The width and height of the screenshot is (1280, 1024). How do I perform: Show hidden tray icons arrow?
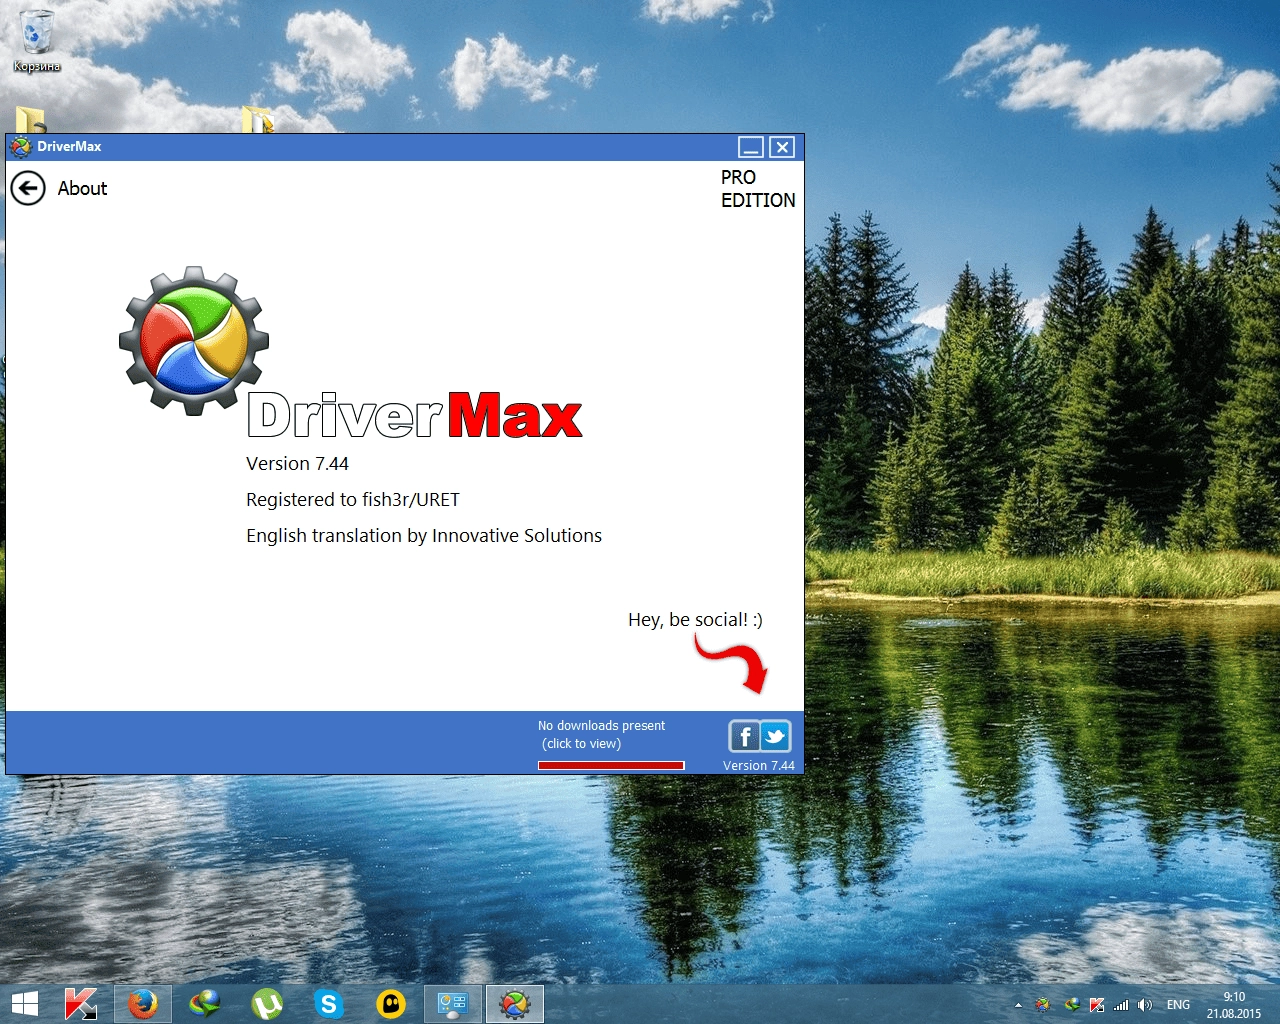click(1018, 1005)
